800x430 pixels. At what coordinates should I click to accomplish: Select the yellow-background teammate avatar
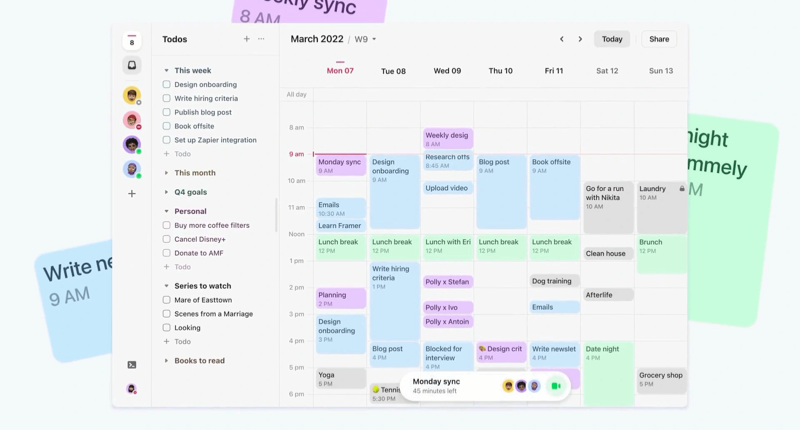132,95
